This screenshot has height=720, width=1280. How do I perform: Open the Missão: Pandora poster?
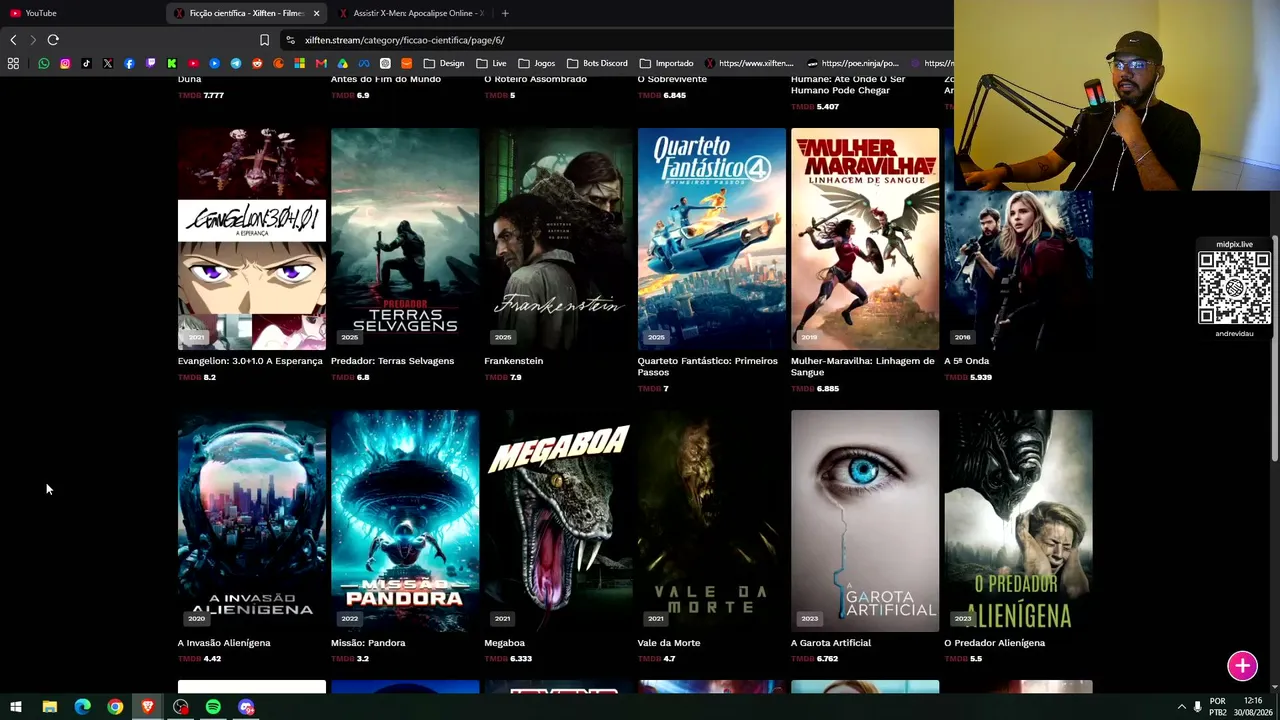click(405, 521)
